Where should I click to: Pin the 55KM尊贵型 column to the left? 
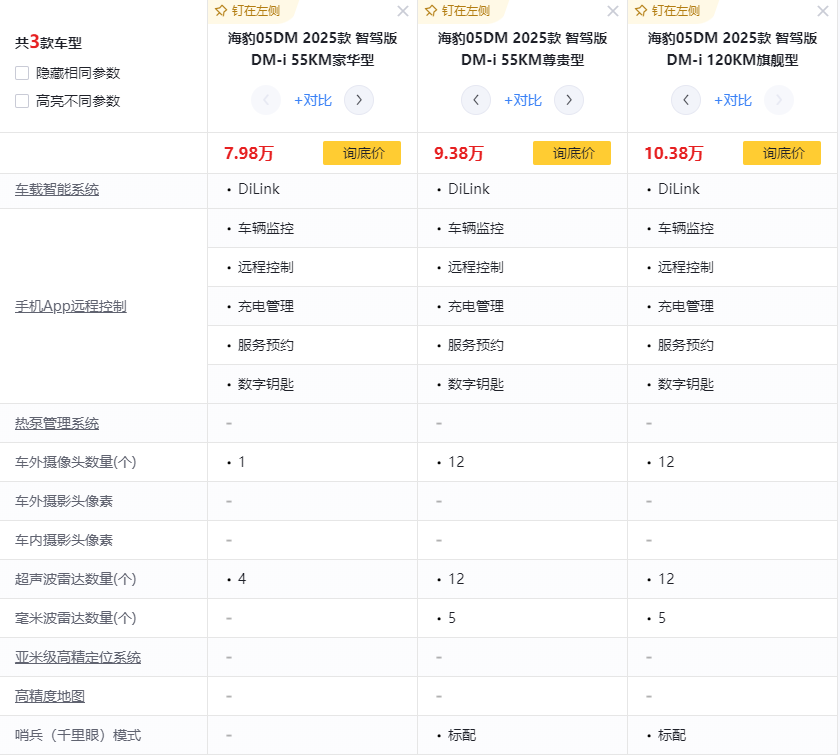[x=458, y=11]
